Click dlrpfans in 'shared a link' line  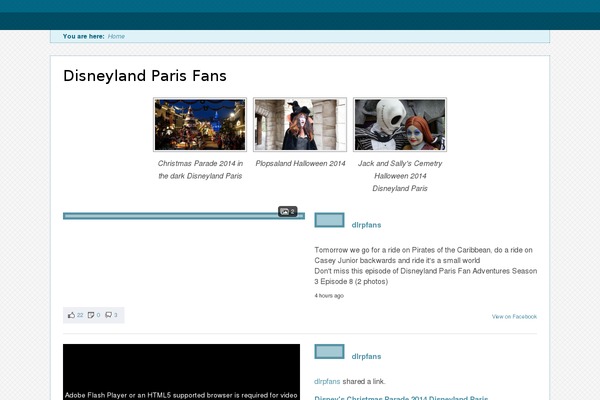click(x=327, y=381)
